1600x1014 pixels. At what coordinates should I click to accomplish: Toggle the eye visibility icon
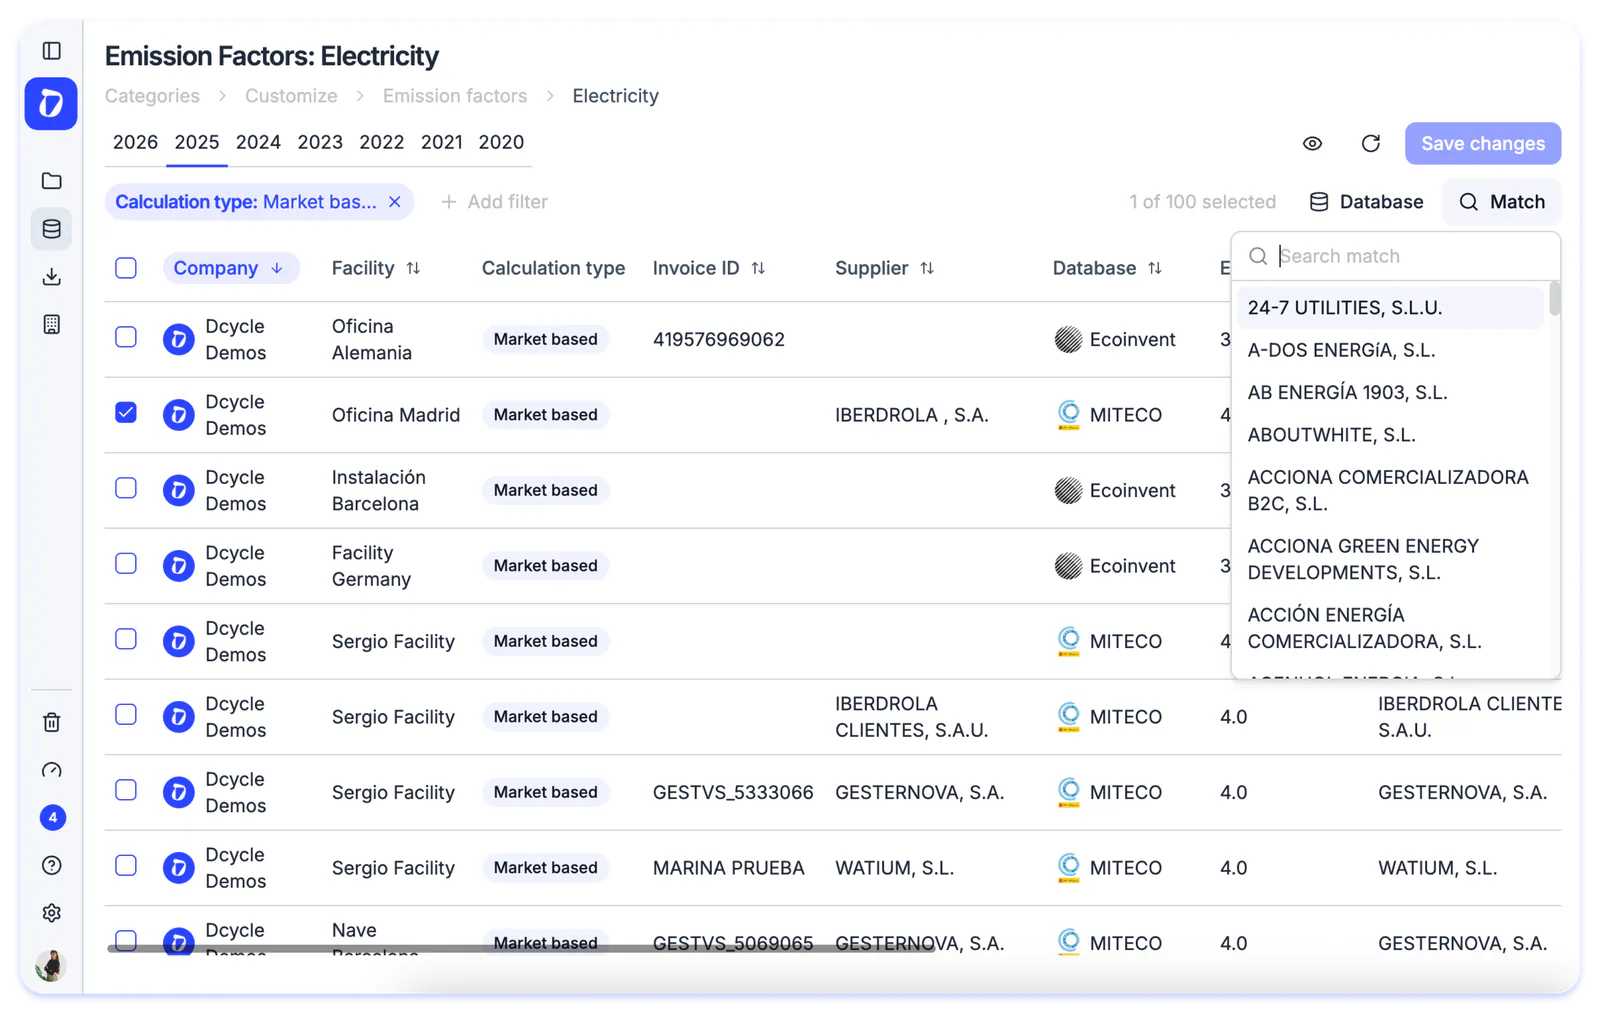[1312, 144]
